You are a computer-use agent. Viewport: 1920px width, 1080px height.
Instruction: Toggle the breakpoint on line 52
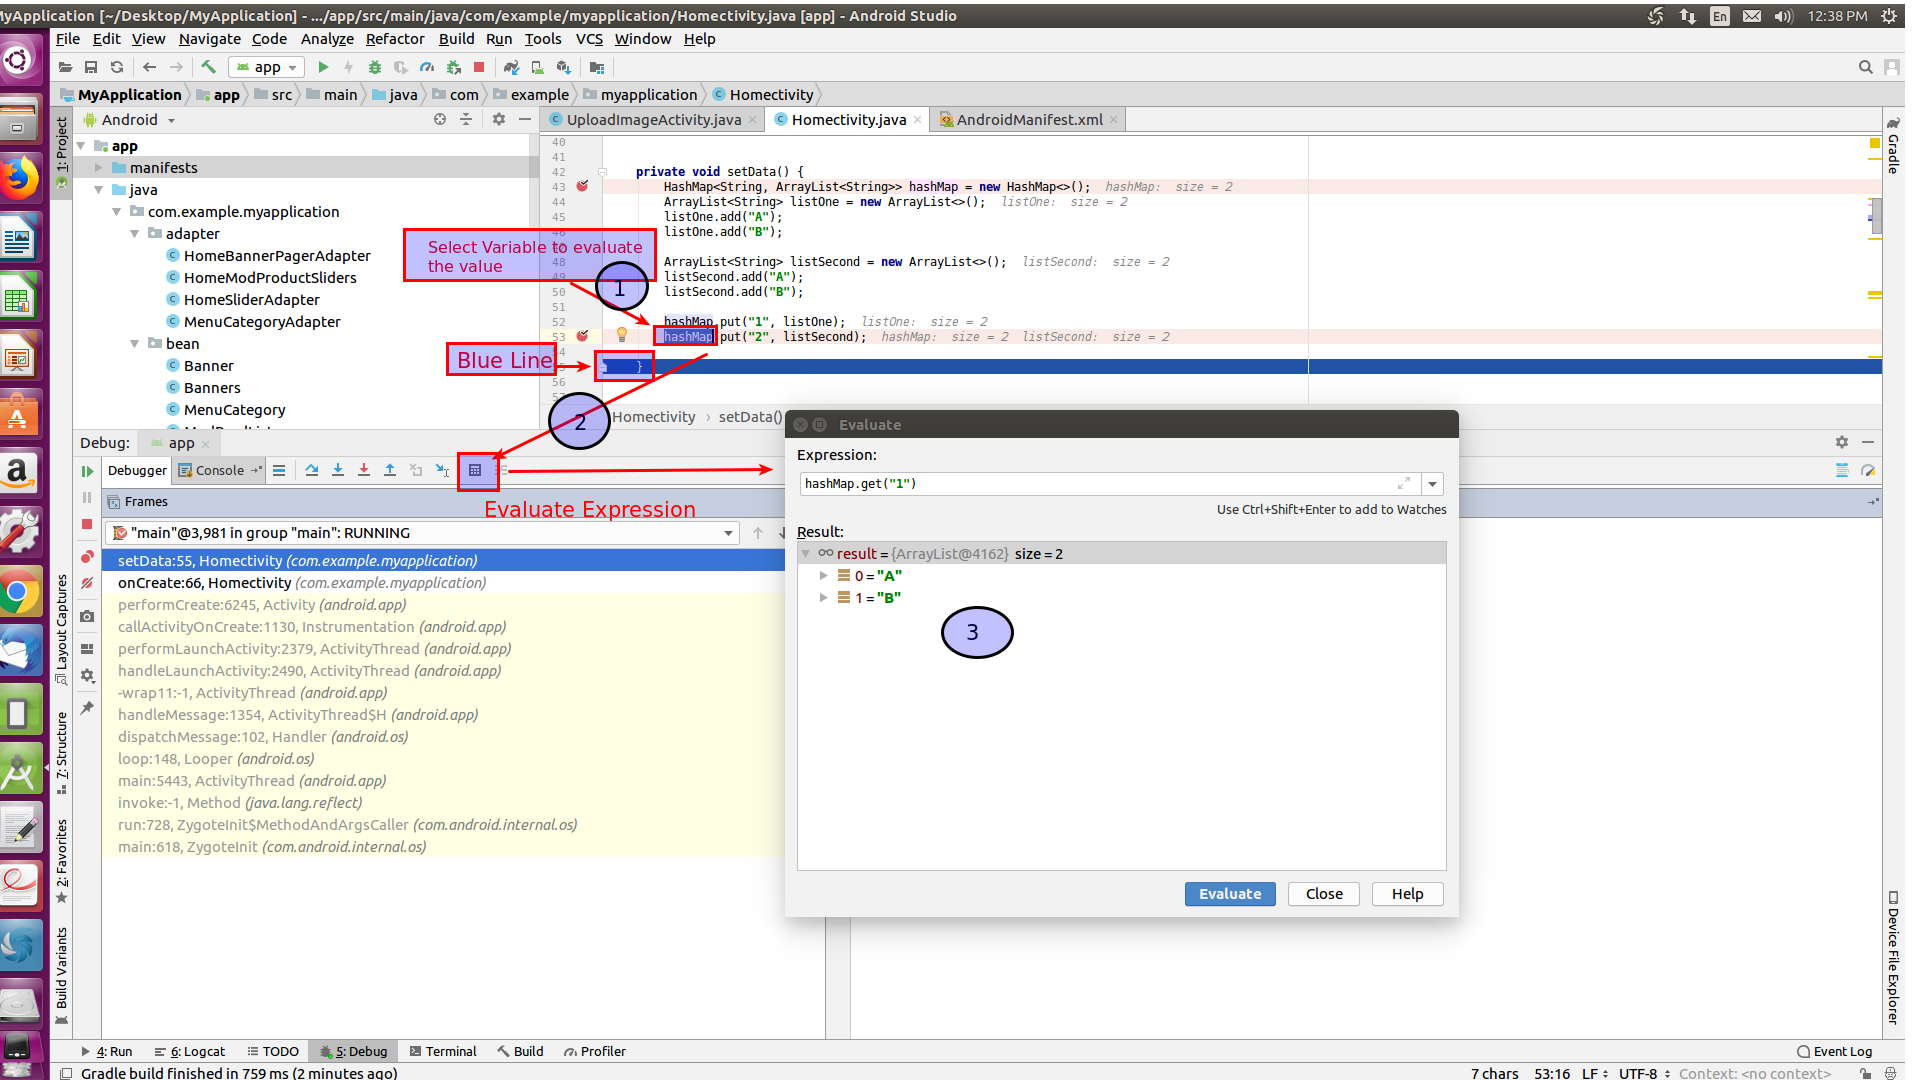tap(582, 320)
